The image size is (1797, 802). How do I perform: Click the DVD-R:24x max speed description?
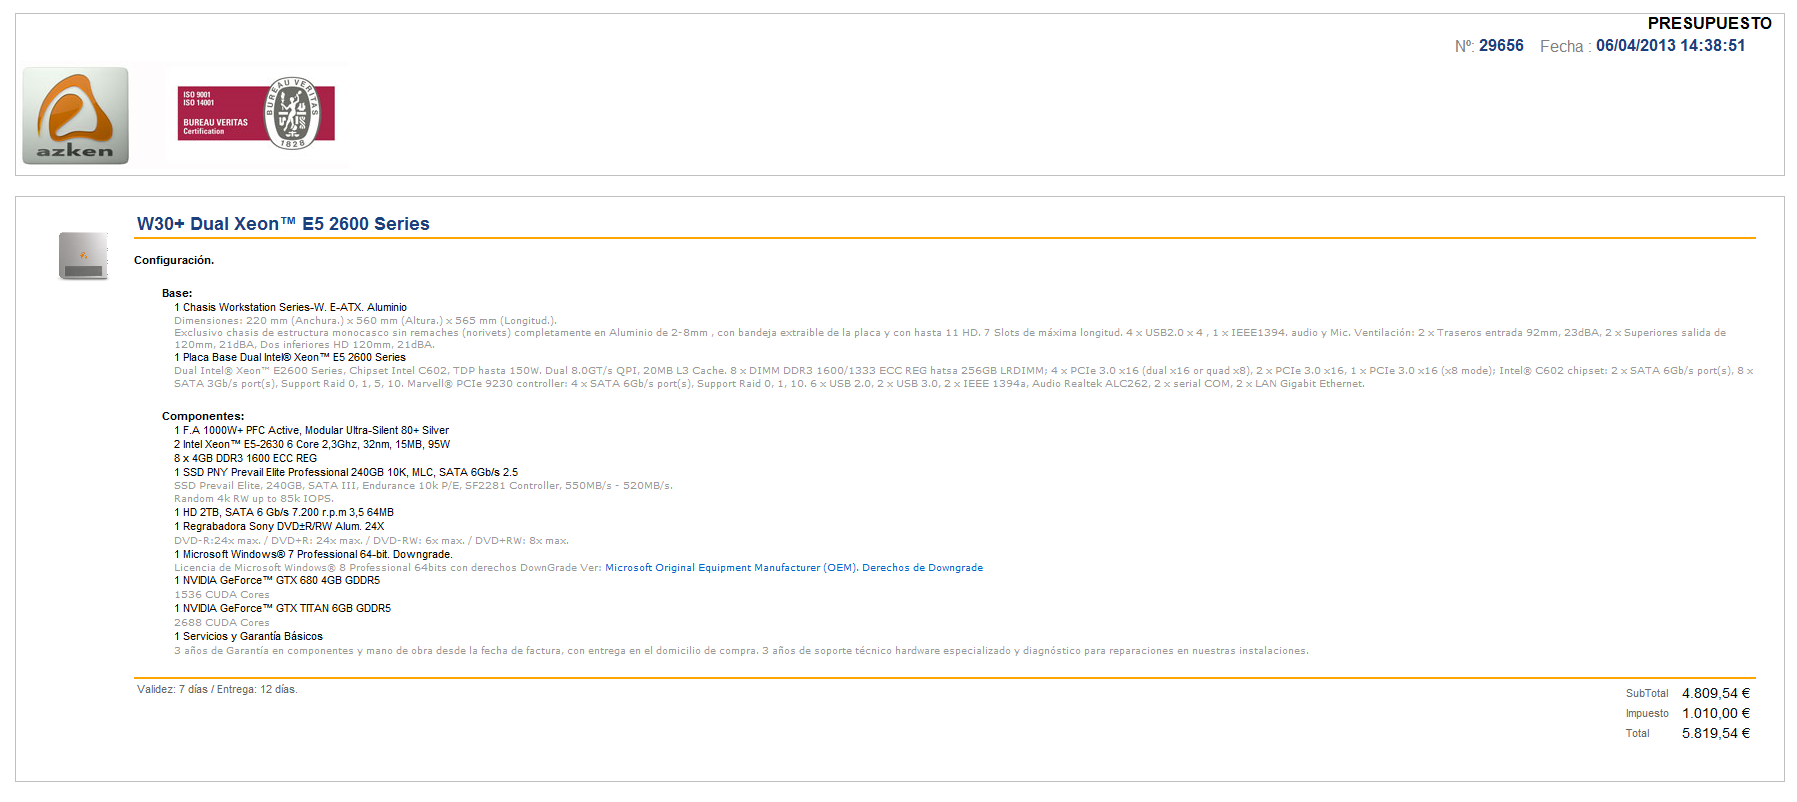(371, 541)
